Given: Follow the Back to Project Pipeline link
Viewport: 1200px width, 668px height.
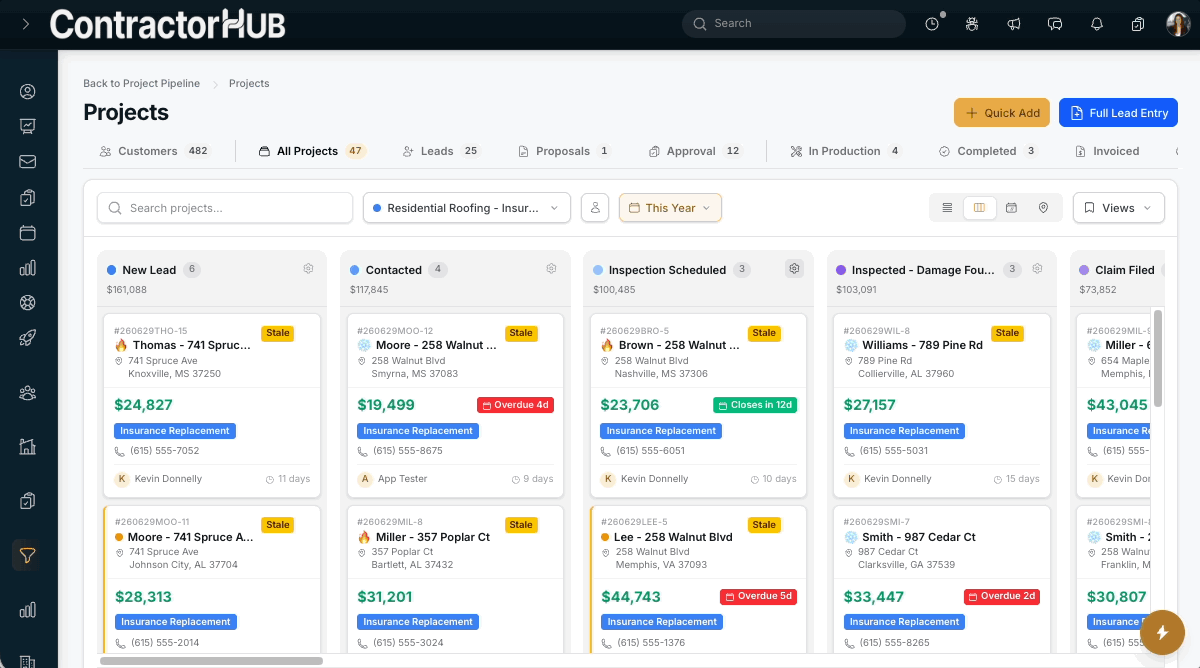Looking at the screenshot, I should [142, 83].
